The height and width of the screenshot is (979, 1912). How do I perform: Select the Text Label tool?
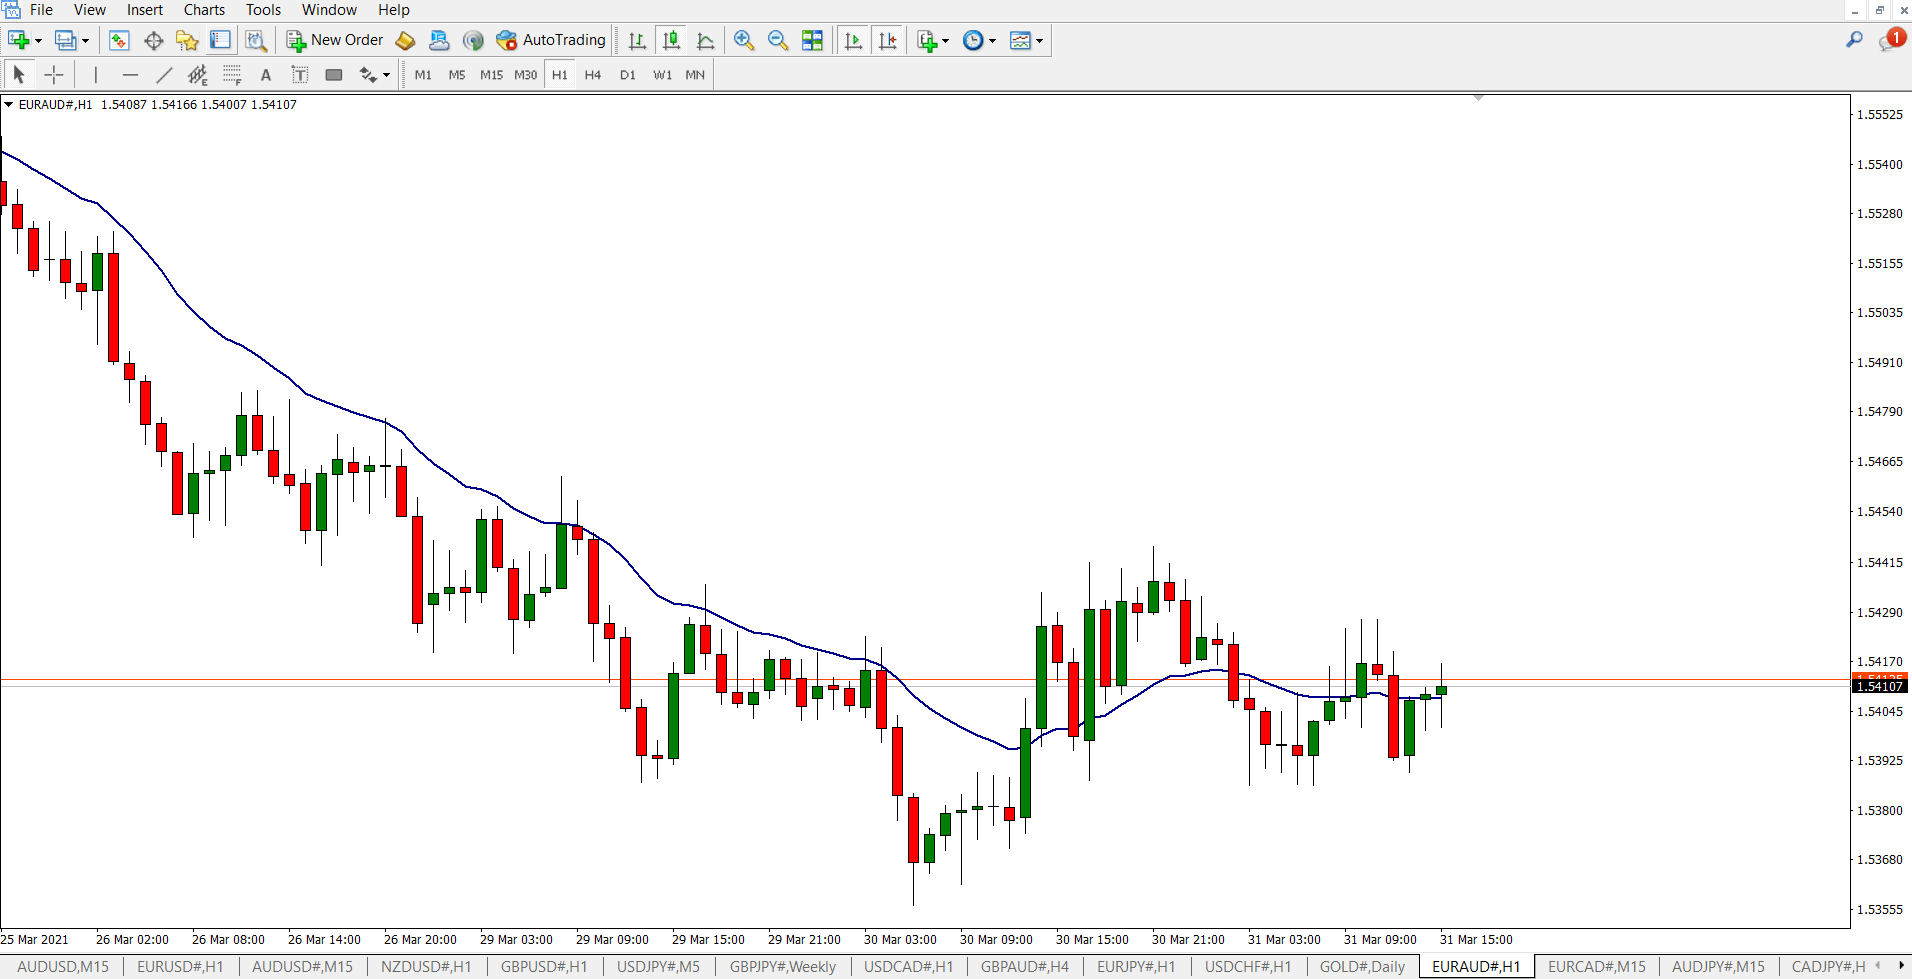(x=300, y=74)
